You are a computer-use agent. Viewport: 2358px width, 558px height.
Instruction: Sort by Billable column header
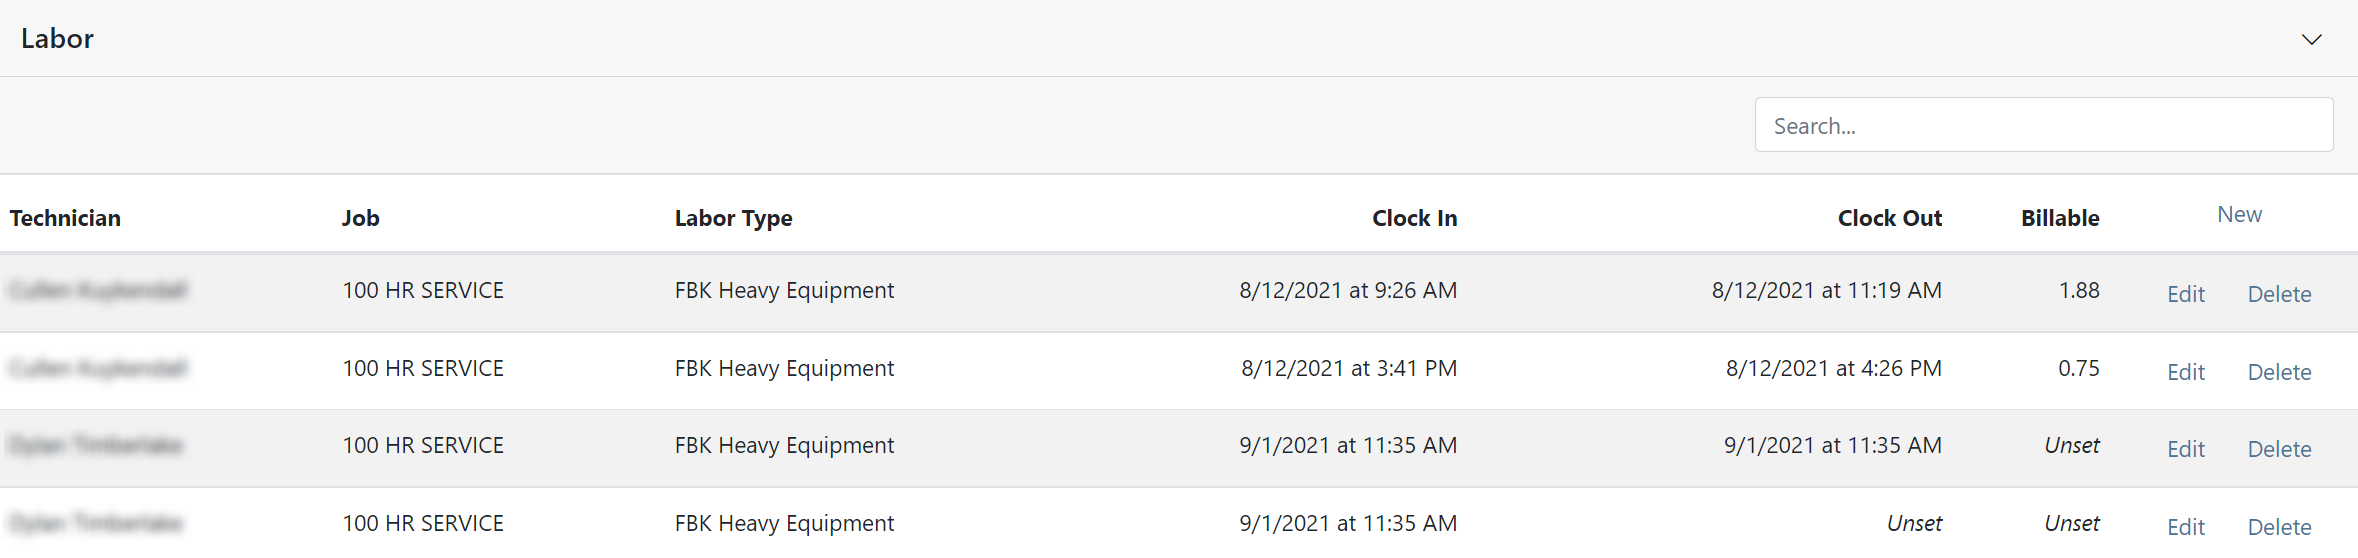point(2060,218)
